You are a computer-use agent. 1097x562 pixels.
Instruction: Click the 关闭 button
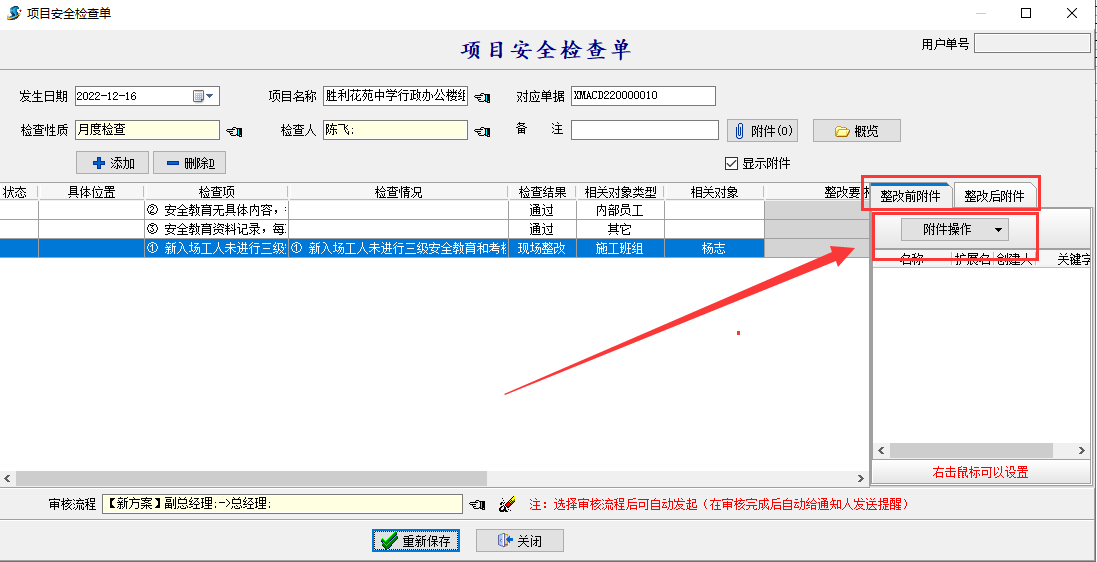[x=519, y=541]
